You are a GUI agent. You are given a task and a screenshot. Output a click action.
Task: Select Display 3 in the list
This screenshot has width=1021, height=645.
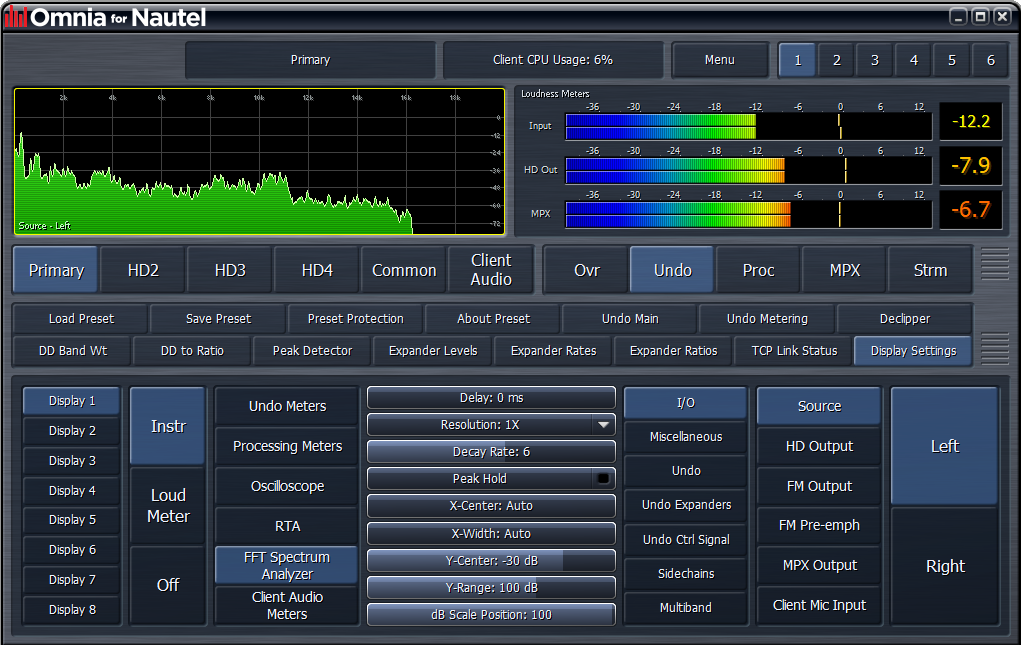click(72, 461)
